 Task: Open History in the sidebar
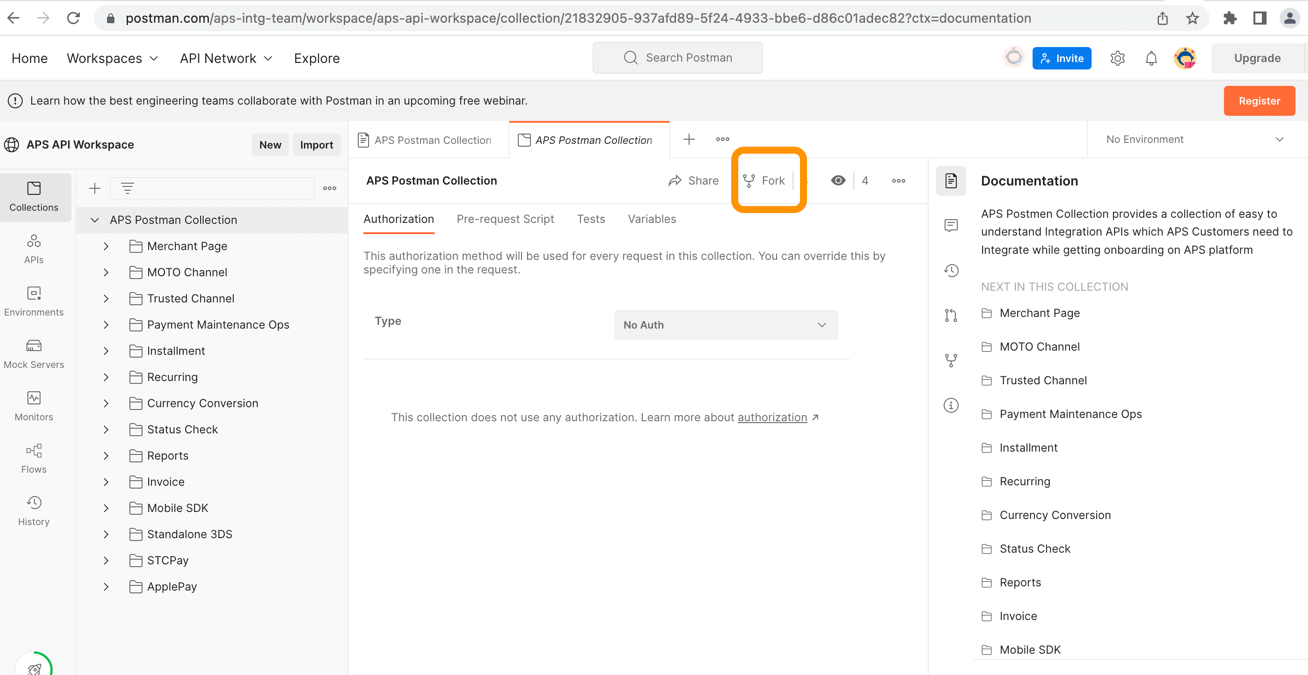pos(33,510)
